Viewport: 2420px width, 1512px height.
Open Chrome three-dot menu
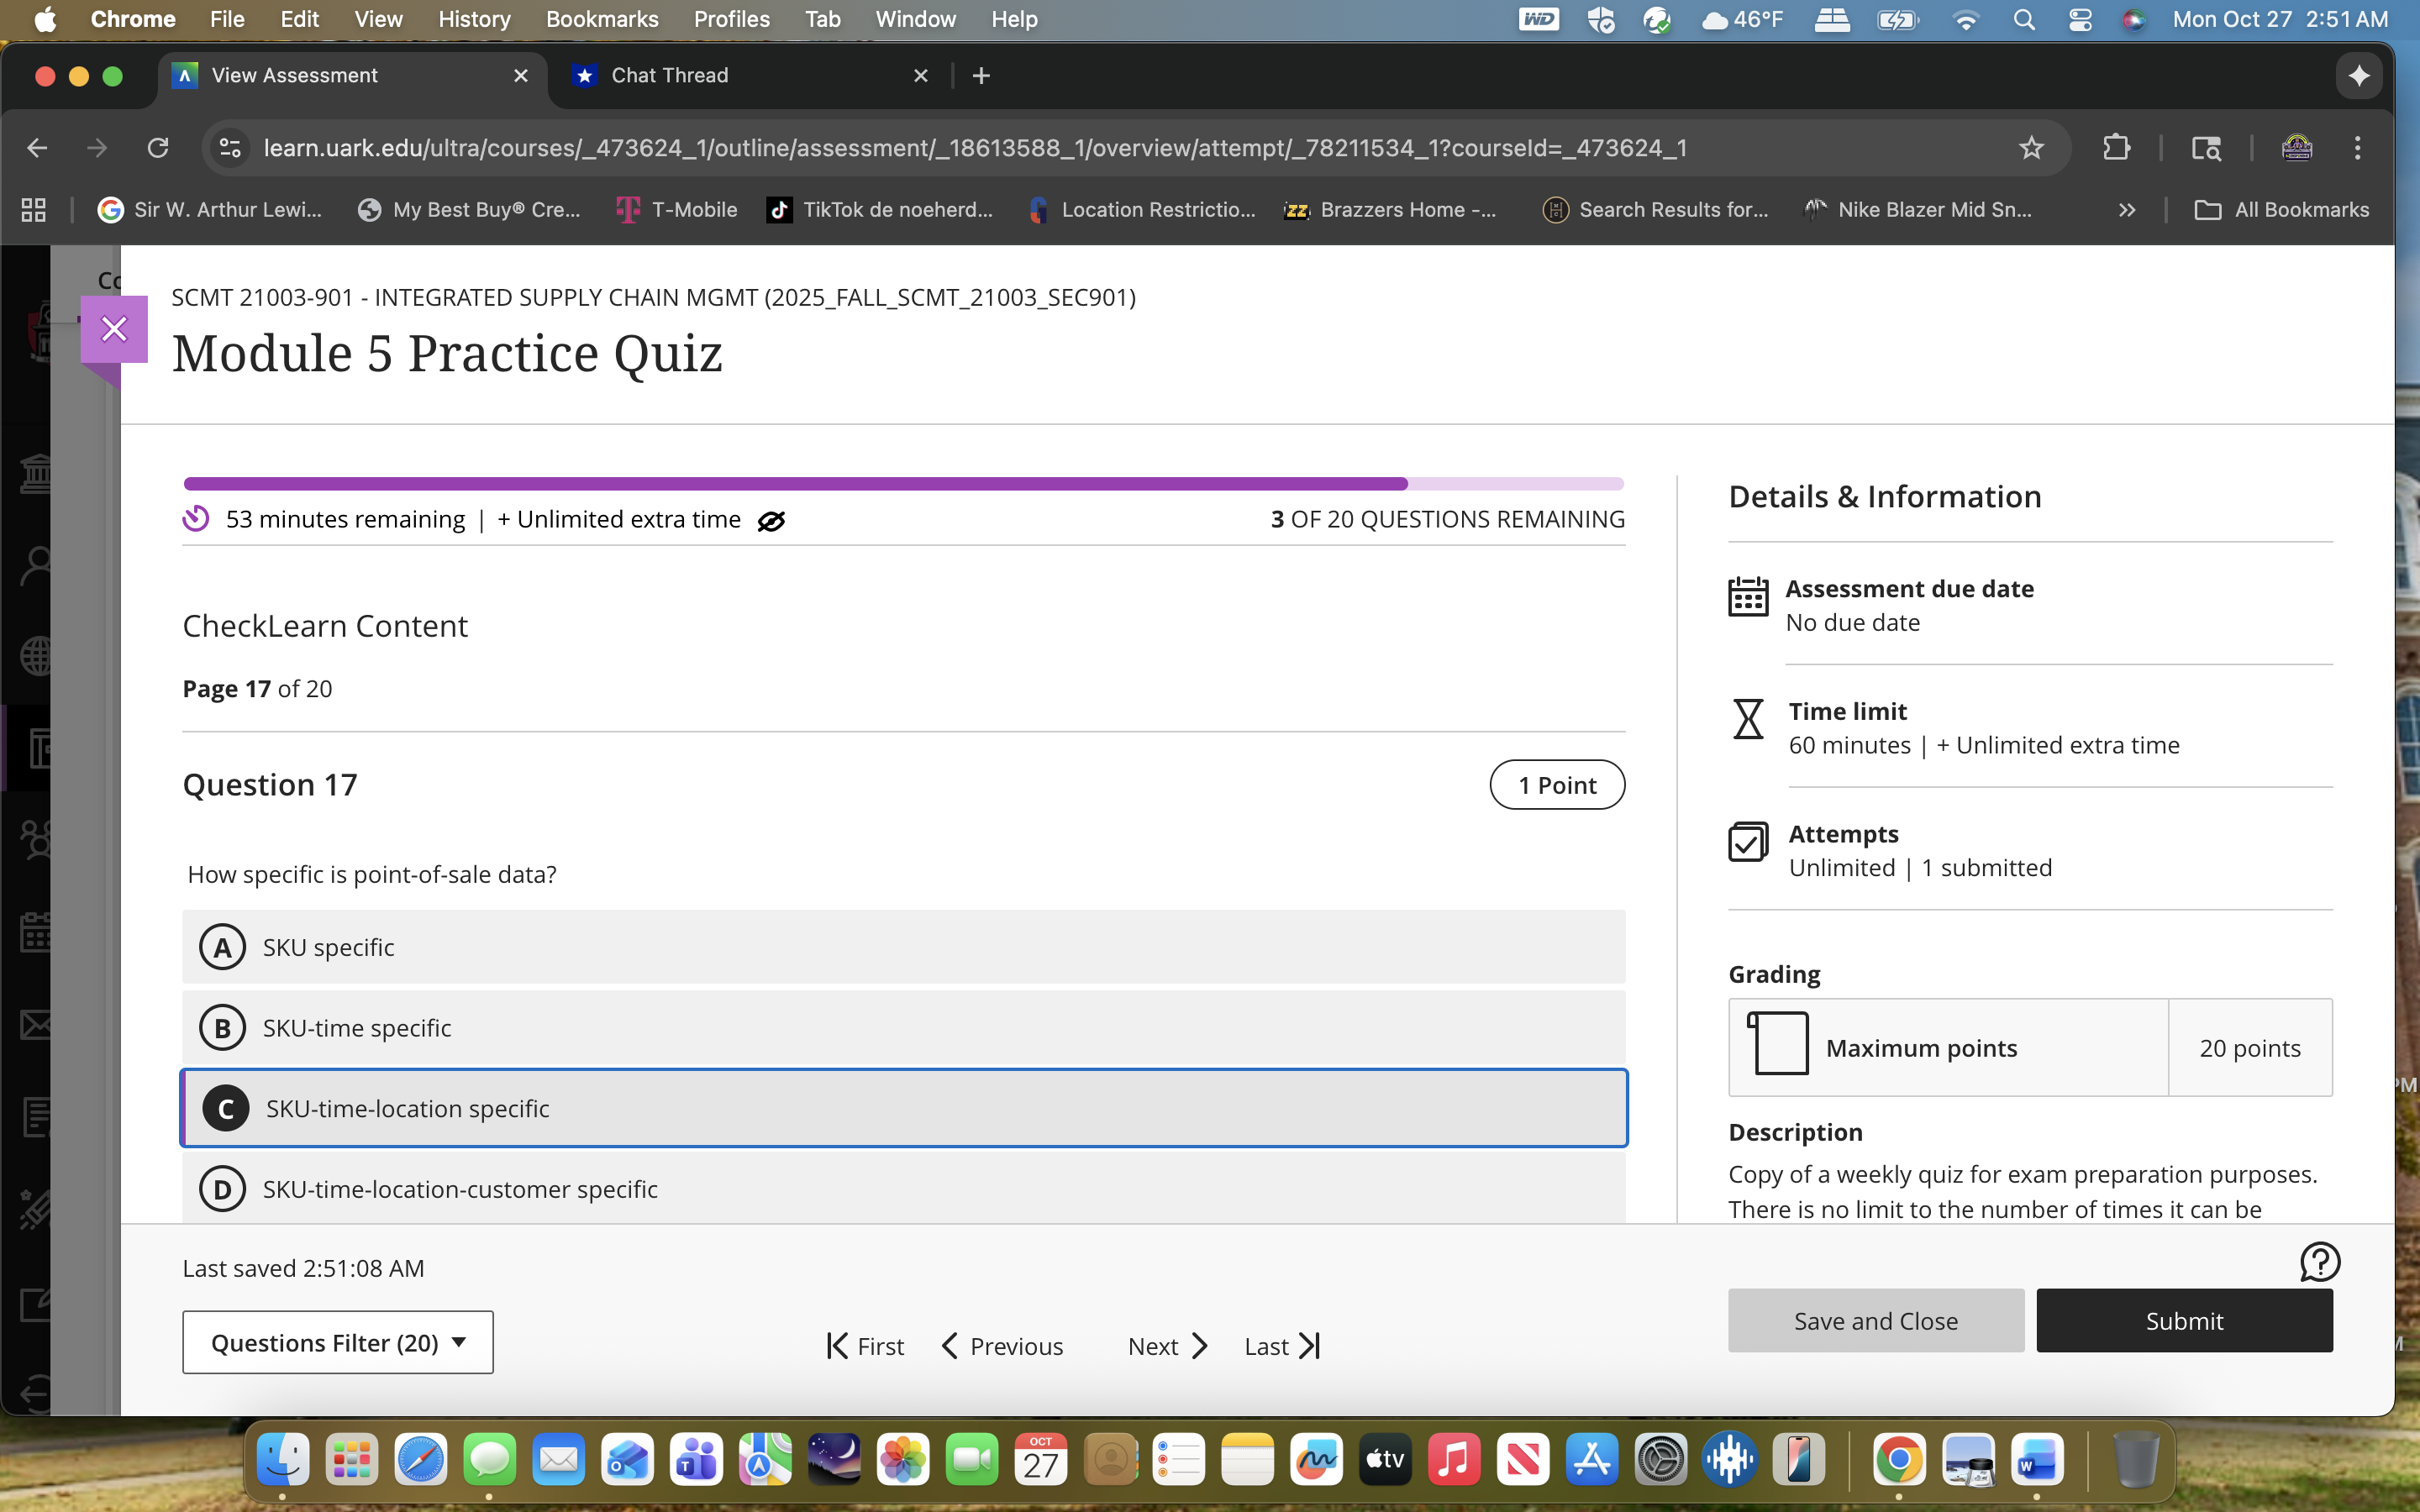(x=2357, y=148)
